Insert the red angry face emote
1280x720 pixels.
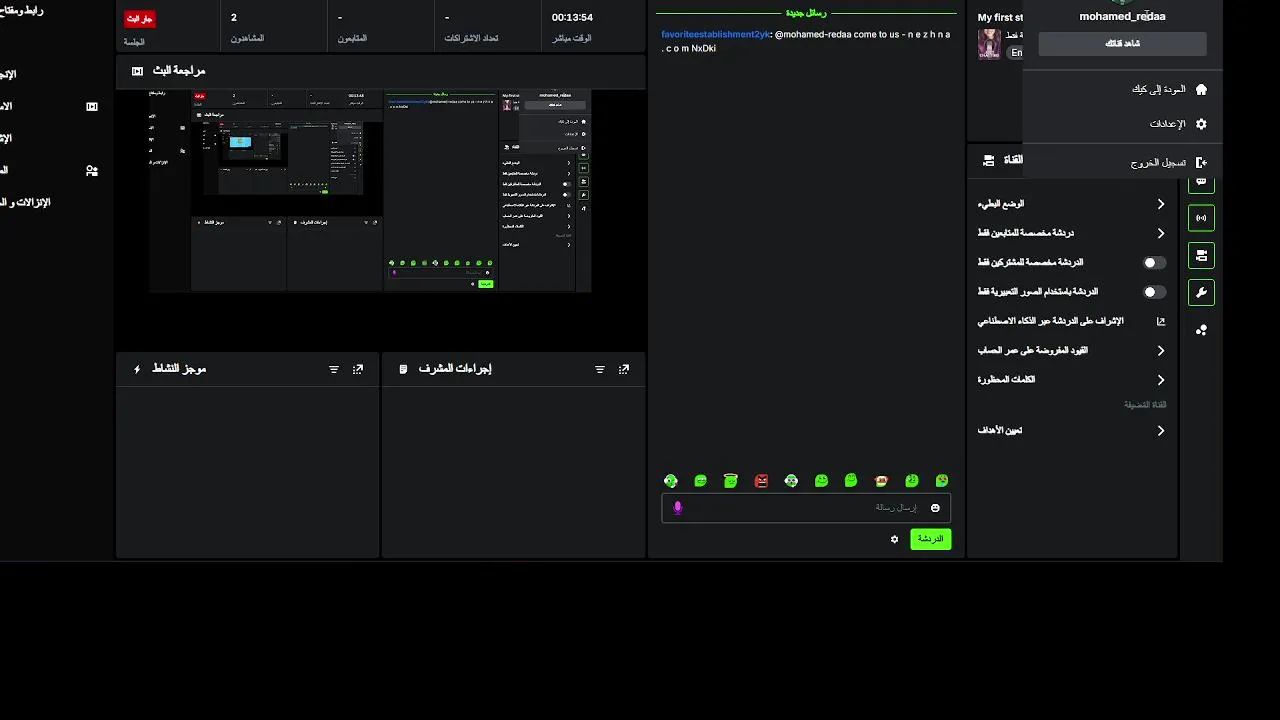761,481
